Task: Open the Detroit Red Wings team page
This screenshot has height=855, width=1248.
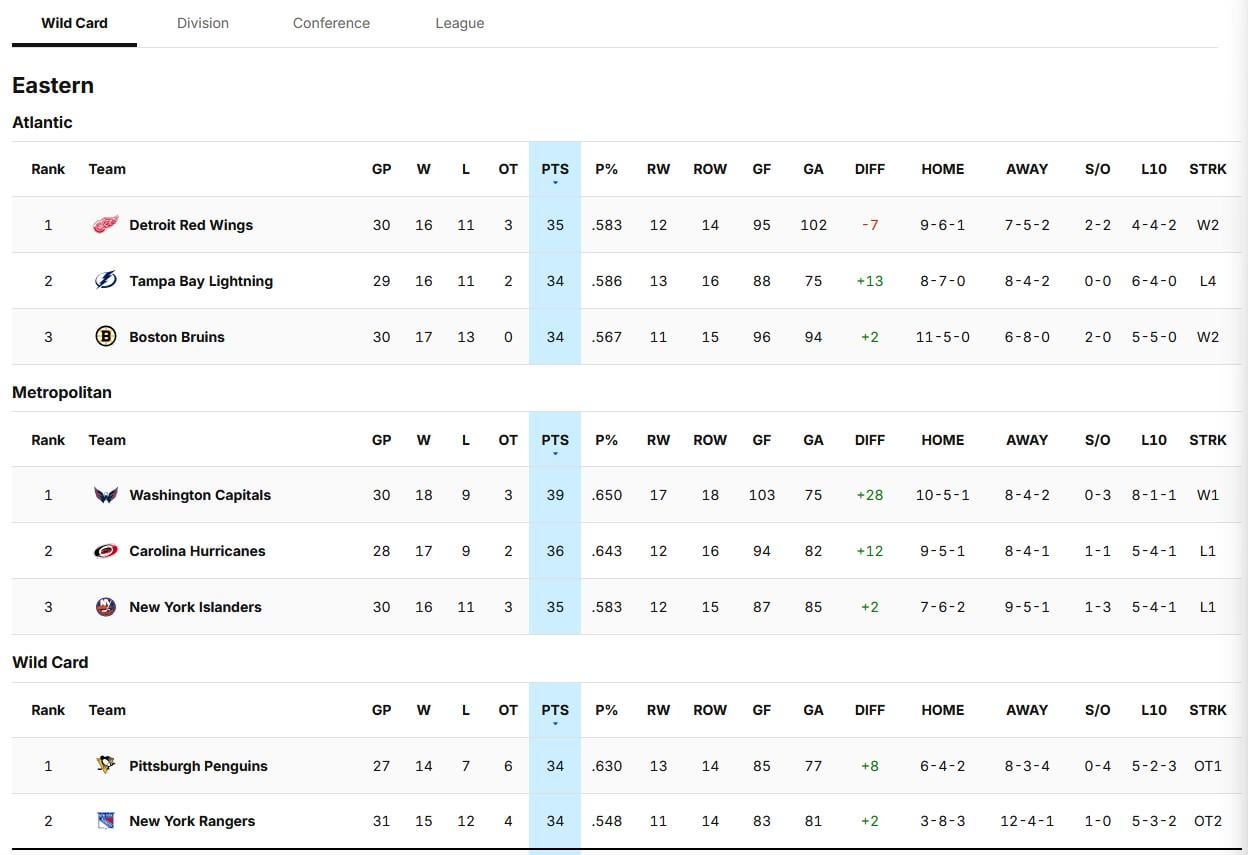Action: click(x=191, y=224)
